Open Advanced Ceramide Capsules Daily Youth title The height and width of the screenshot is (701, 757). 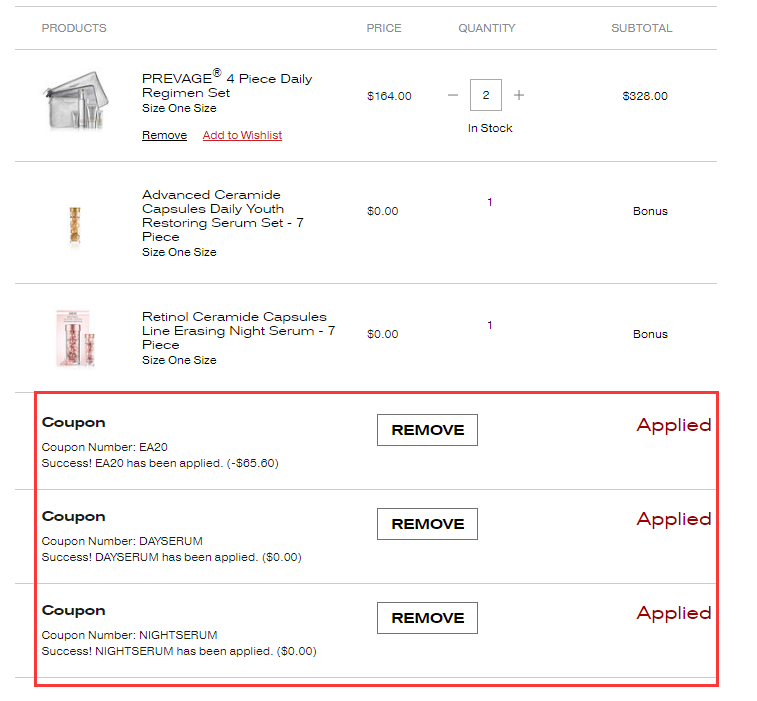(223, 215)
